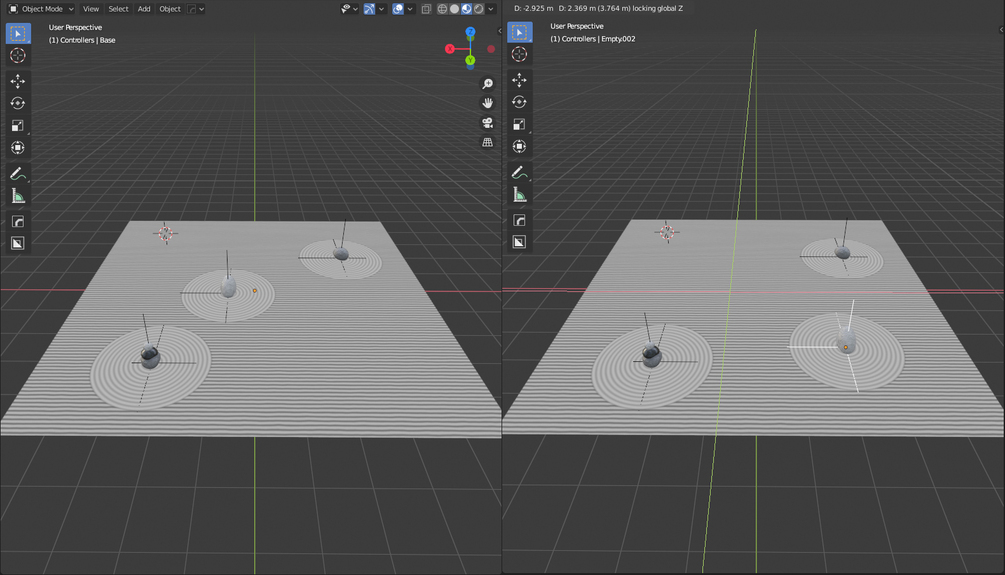Select the Annotate tool in left viewport

tap(18, 174)
